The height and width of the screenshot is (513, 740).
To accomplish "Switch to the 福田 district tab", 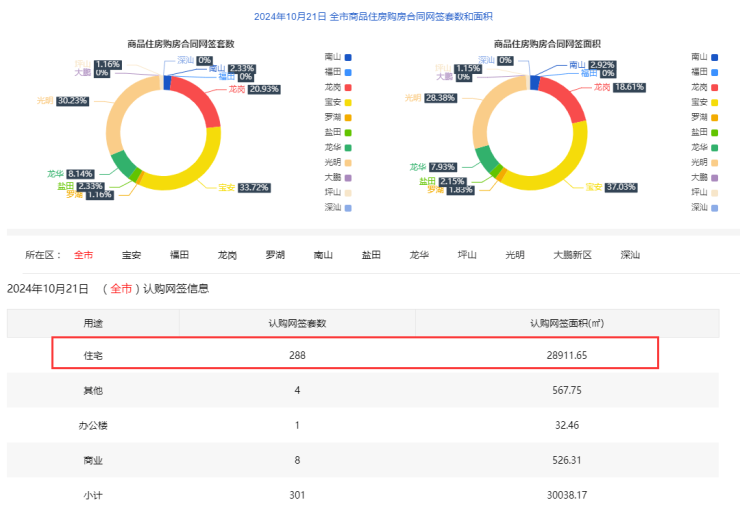I will click(179, 255).
